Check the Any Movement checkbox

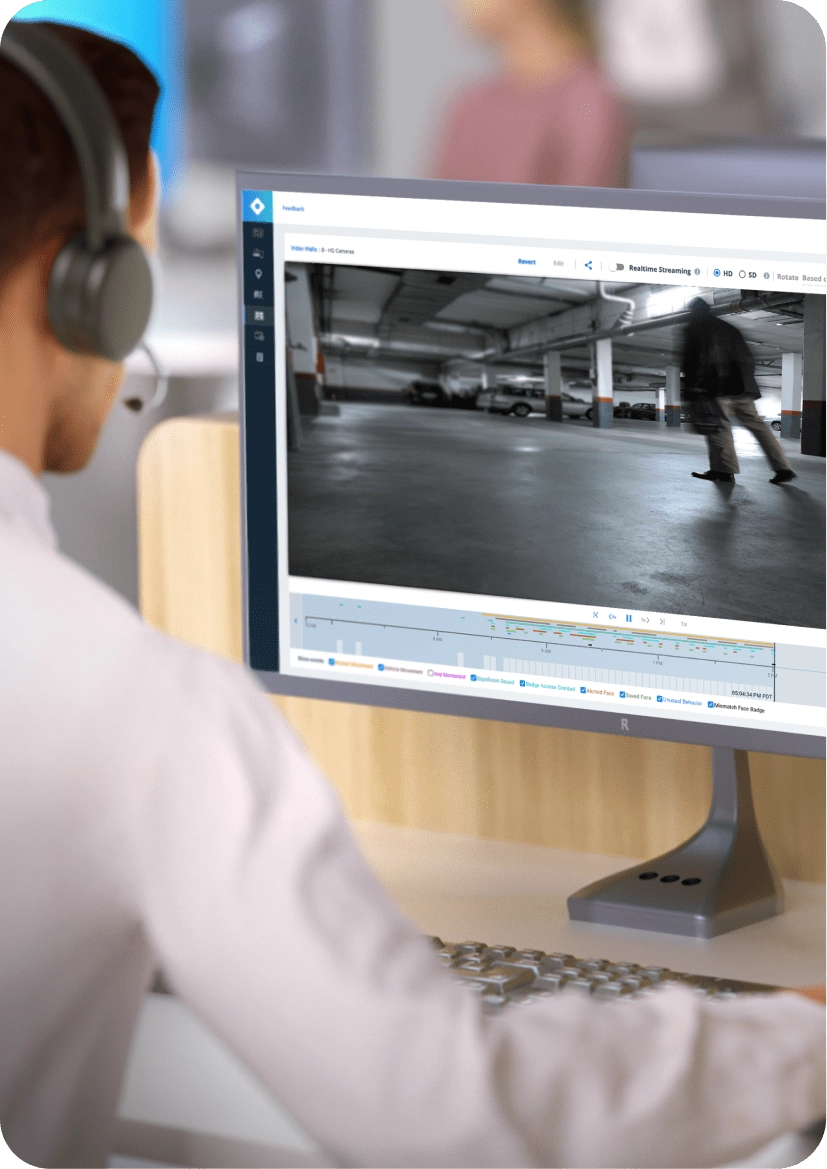coord(430,672)
